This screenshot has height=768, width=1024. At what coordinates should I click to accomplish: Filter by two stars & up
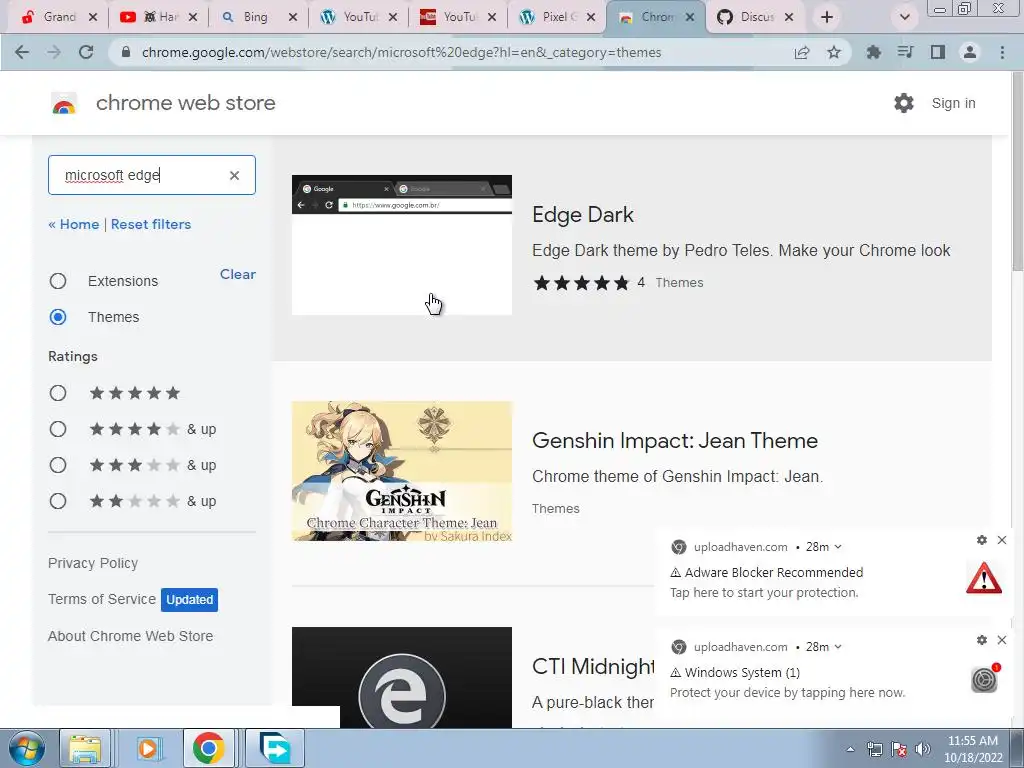[58, 501]
